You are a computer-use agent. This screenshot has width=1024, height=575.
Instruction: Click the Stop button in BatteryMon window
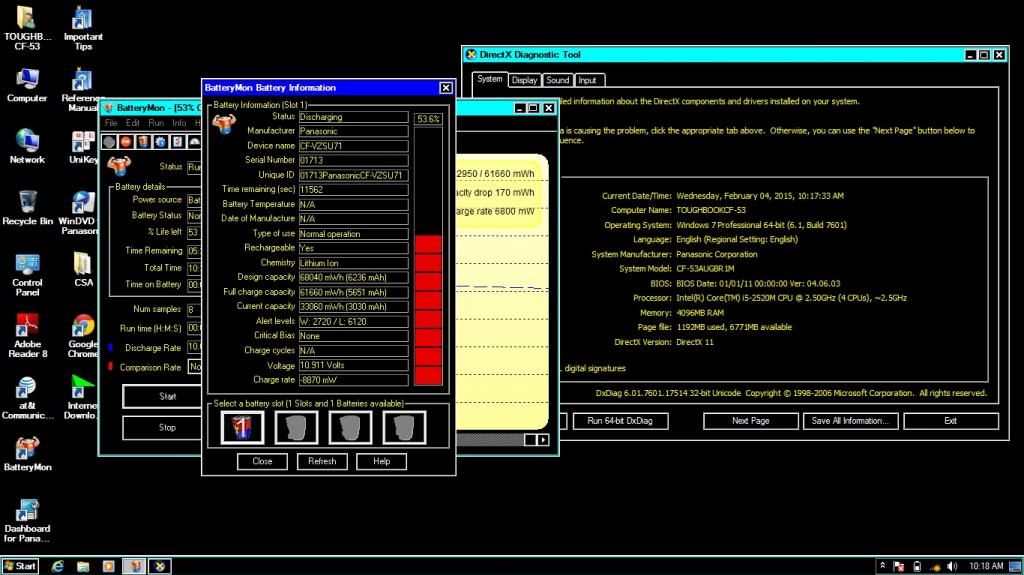tap(162, 428)
